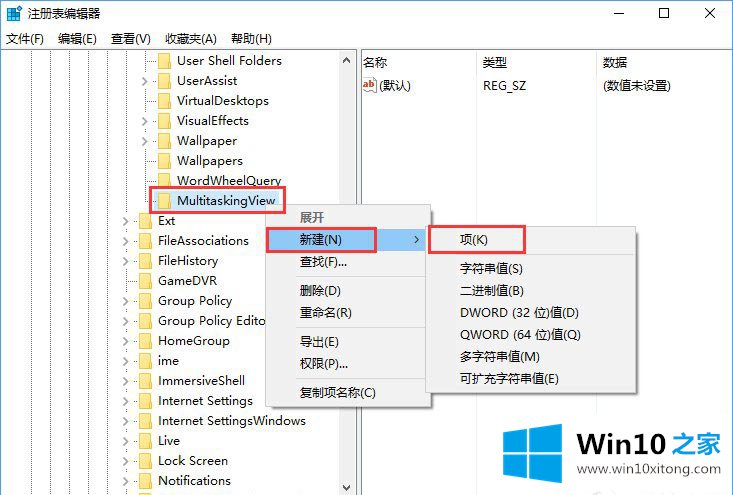
Task: Select the MultitaskingView registry key
Action: point(225,201)
